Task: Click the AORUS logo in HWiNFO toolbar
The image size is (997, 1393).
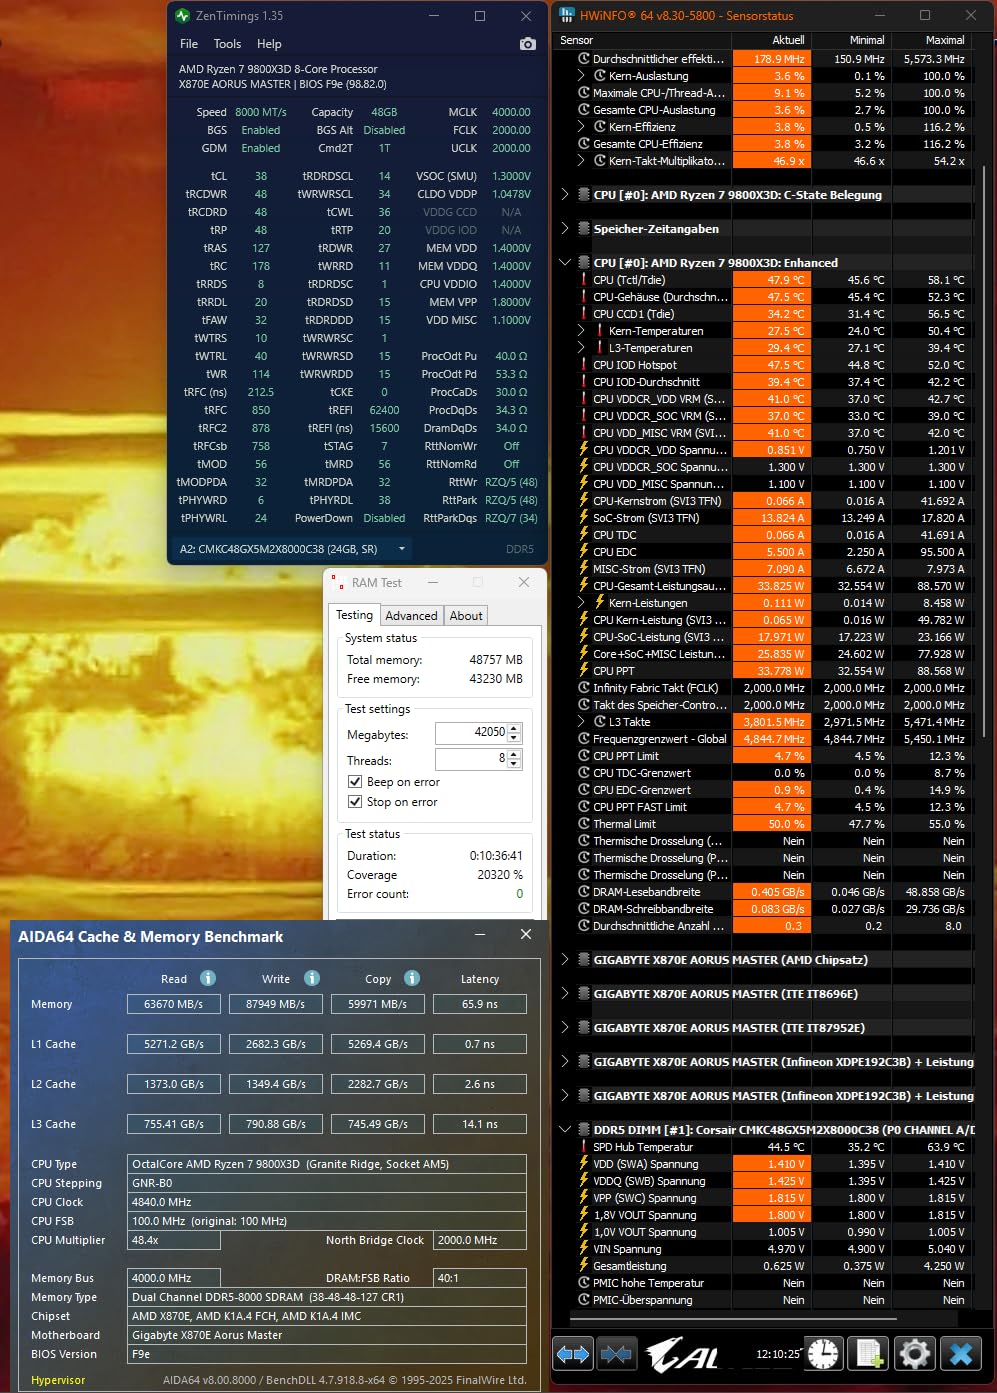Action: [x=684, y=1355]
